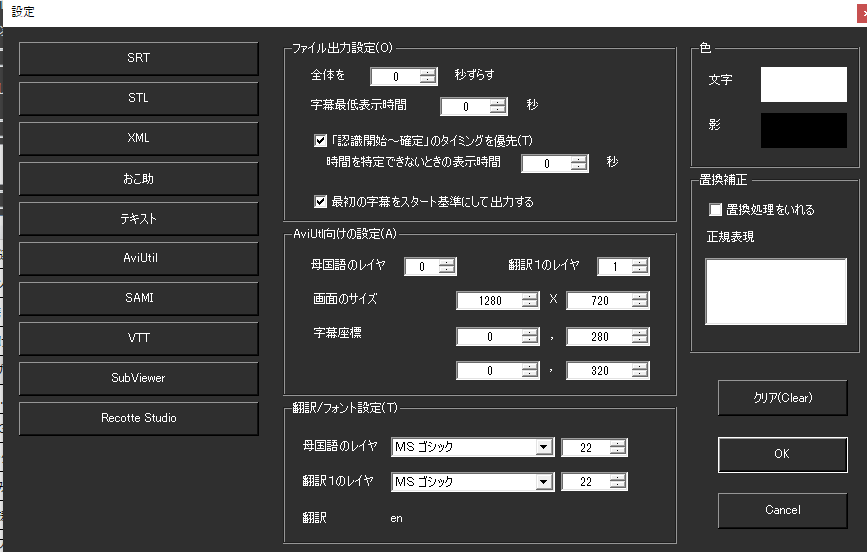Click the 時間を特定できないときの表示時間 field
Image resolution: width=867 pixels, height=552 pixels.
coord(546,163)
